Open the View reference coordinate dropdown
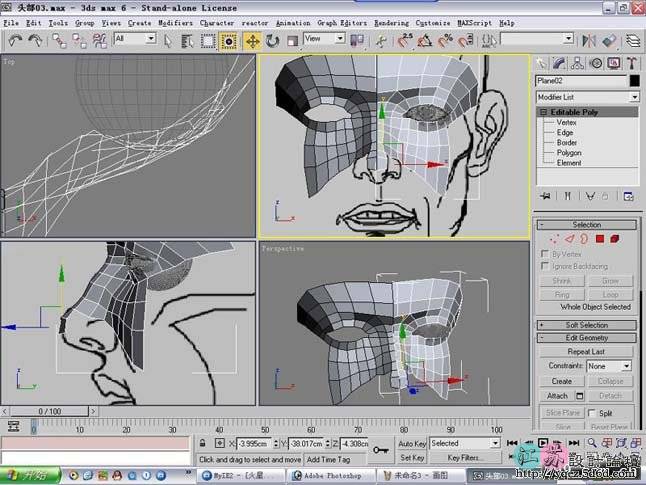Image resolution: width=646 pixels, height=485 pixels. 324,38
